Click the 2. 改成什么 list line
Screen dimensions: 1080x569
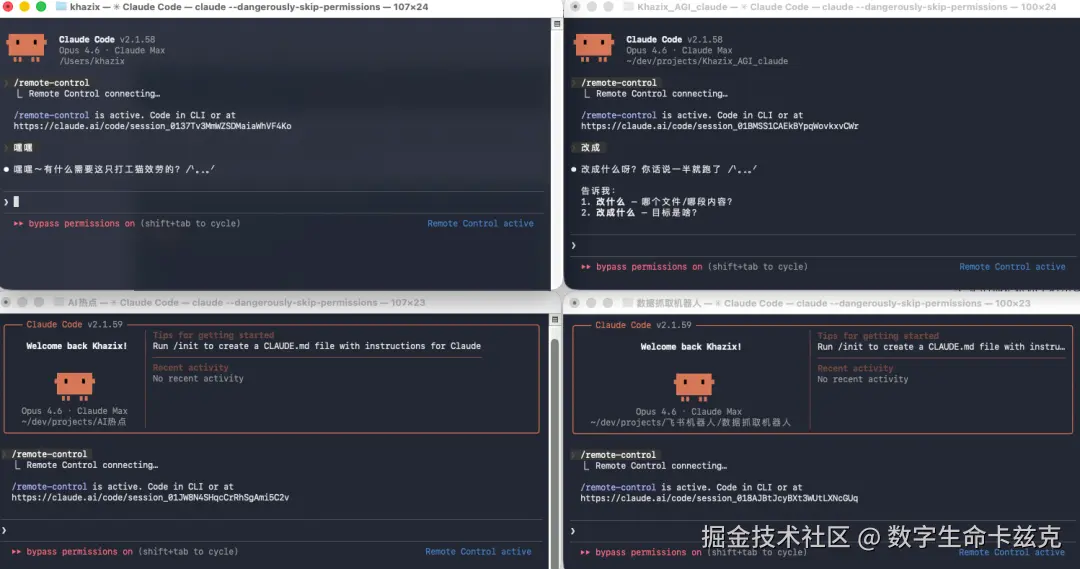tap(638, 213)
